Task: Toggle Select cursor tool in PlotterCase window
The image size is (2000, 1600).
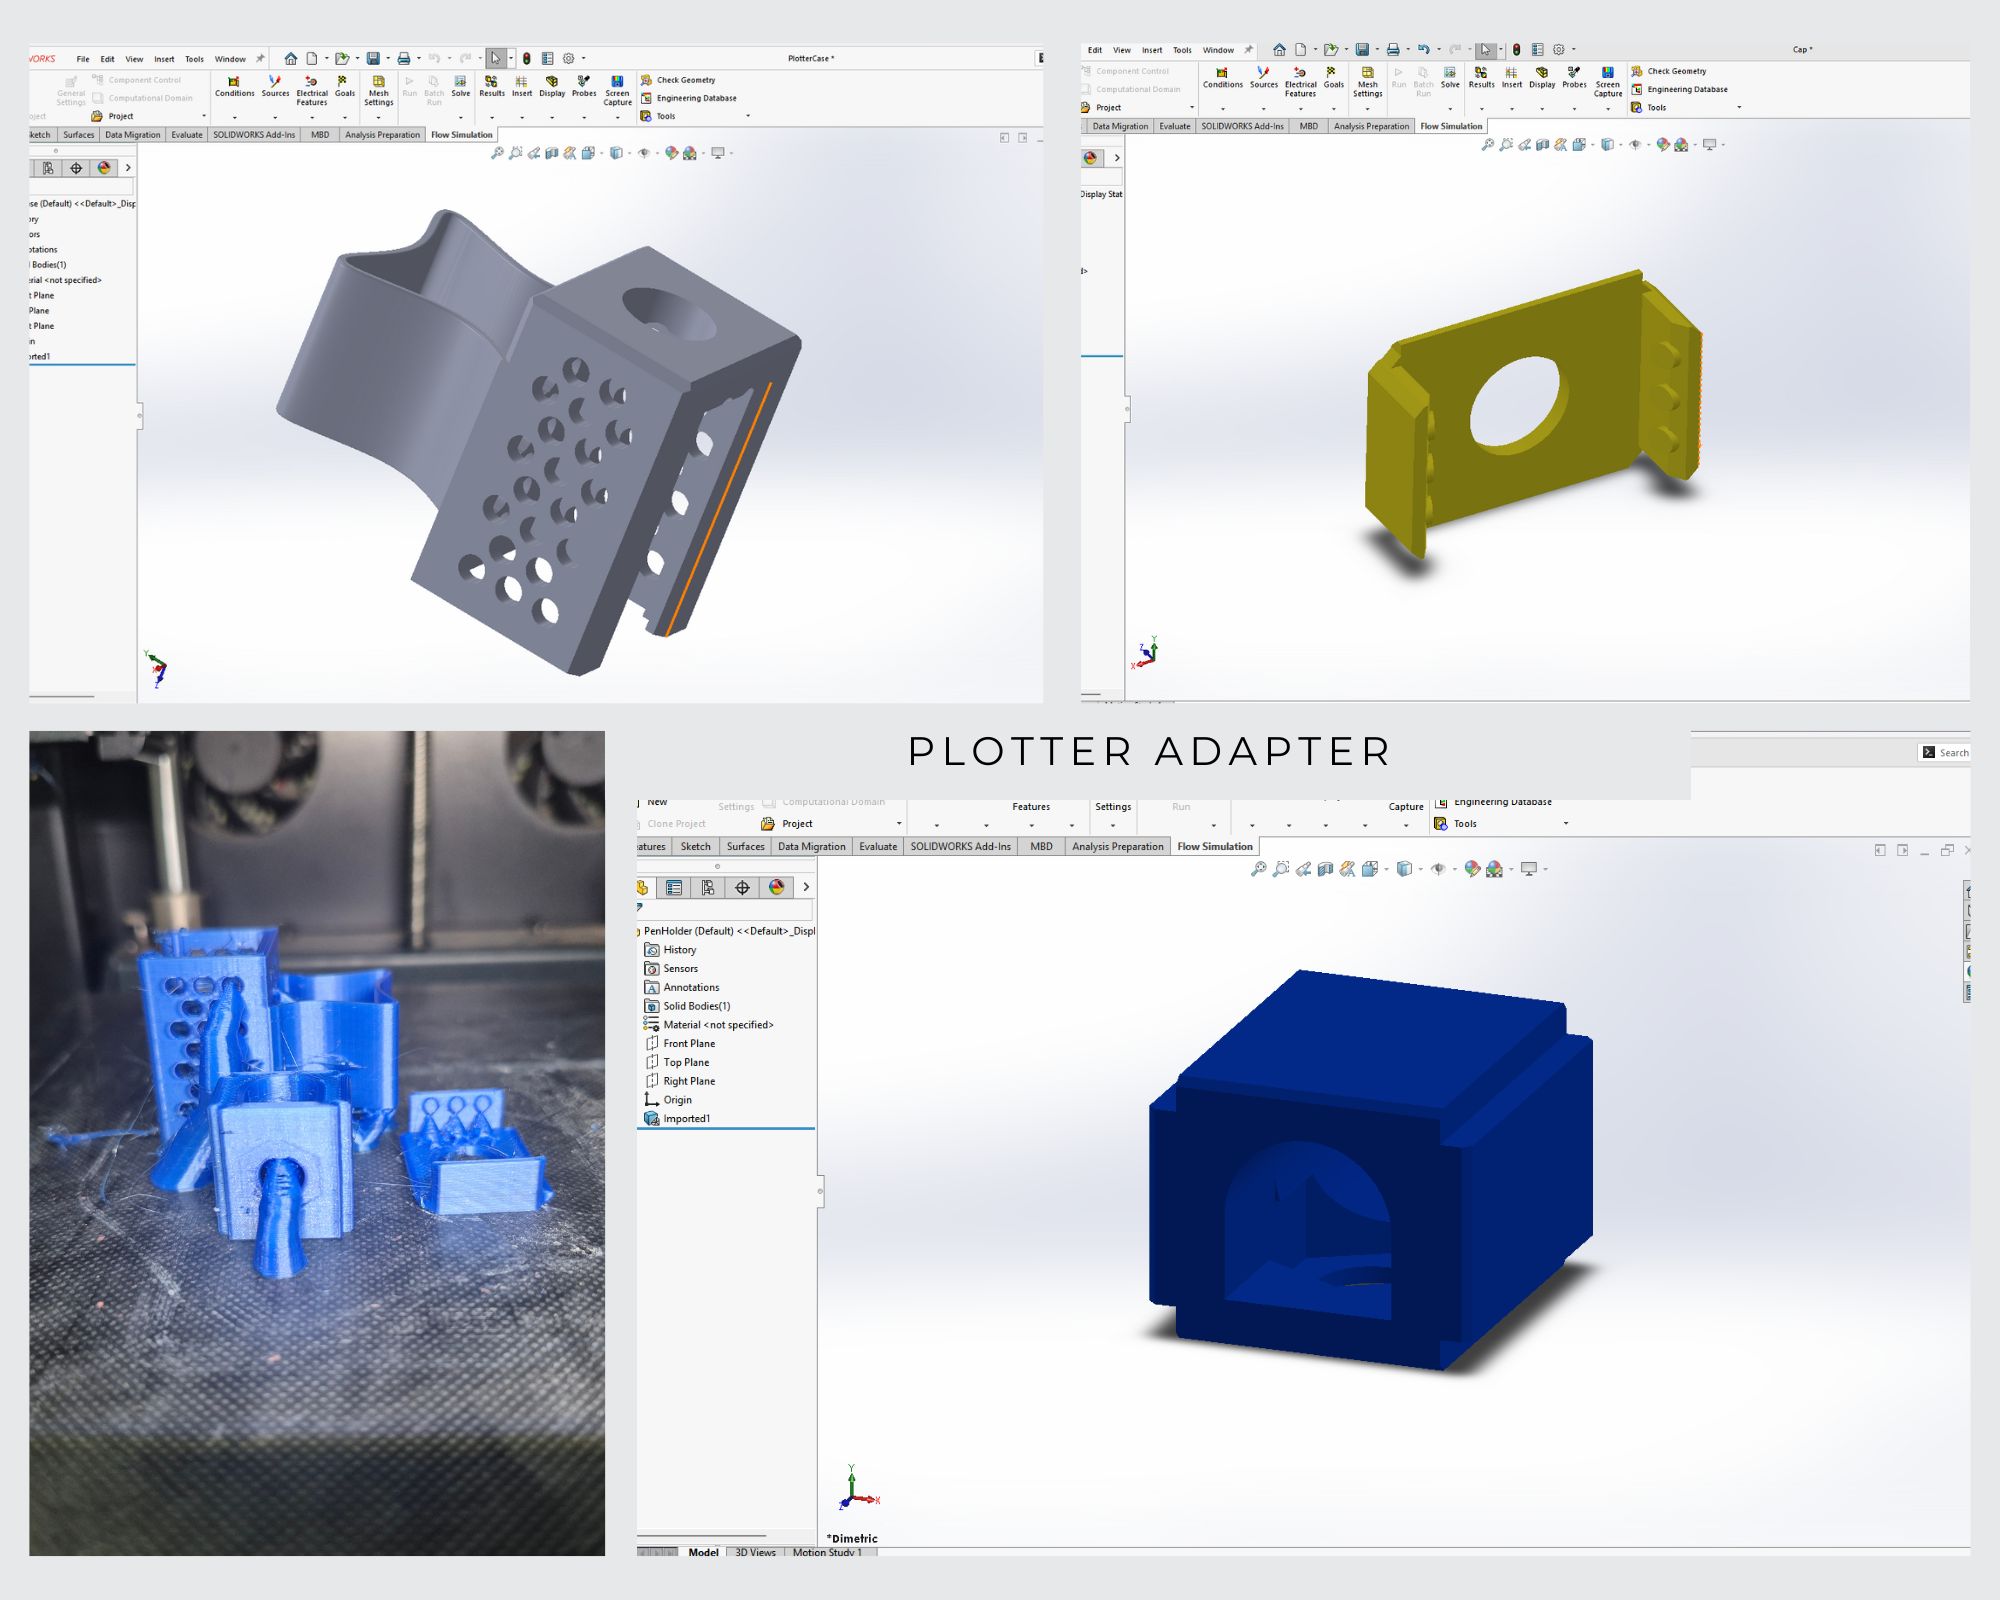Action: [496, 59]
